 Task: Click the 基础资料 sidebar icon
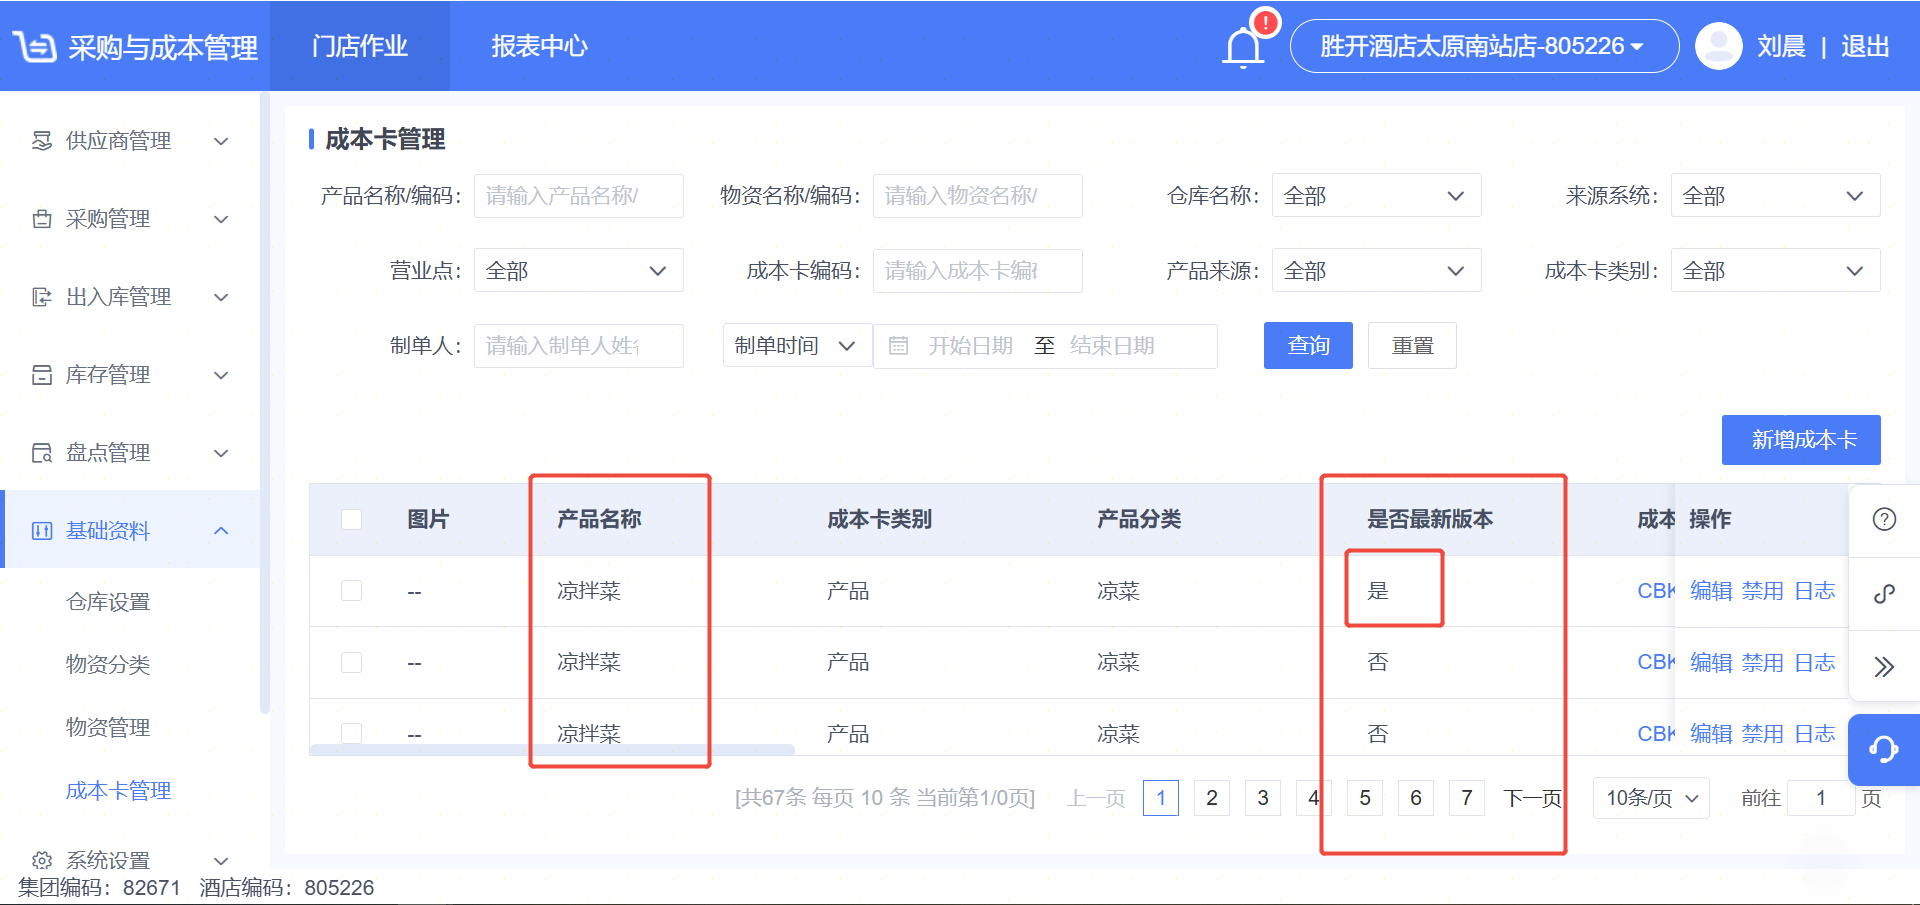[x=42, y=531]
